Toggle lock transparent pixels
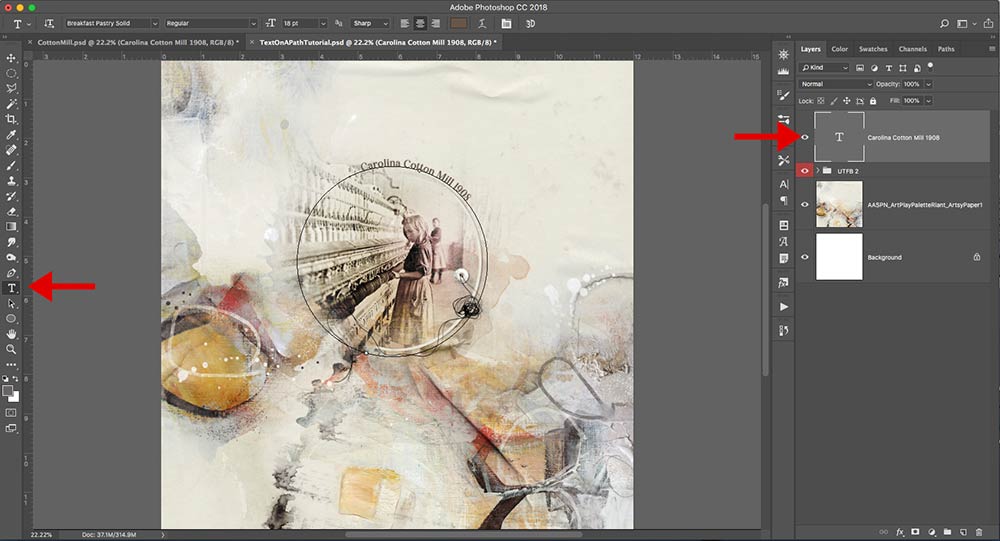 pyautogui.click(x=821, y=101)
